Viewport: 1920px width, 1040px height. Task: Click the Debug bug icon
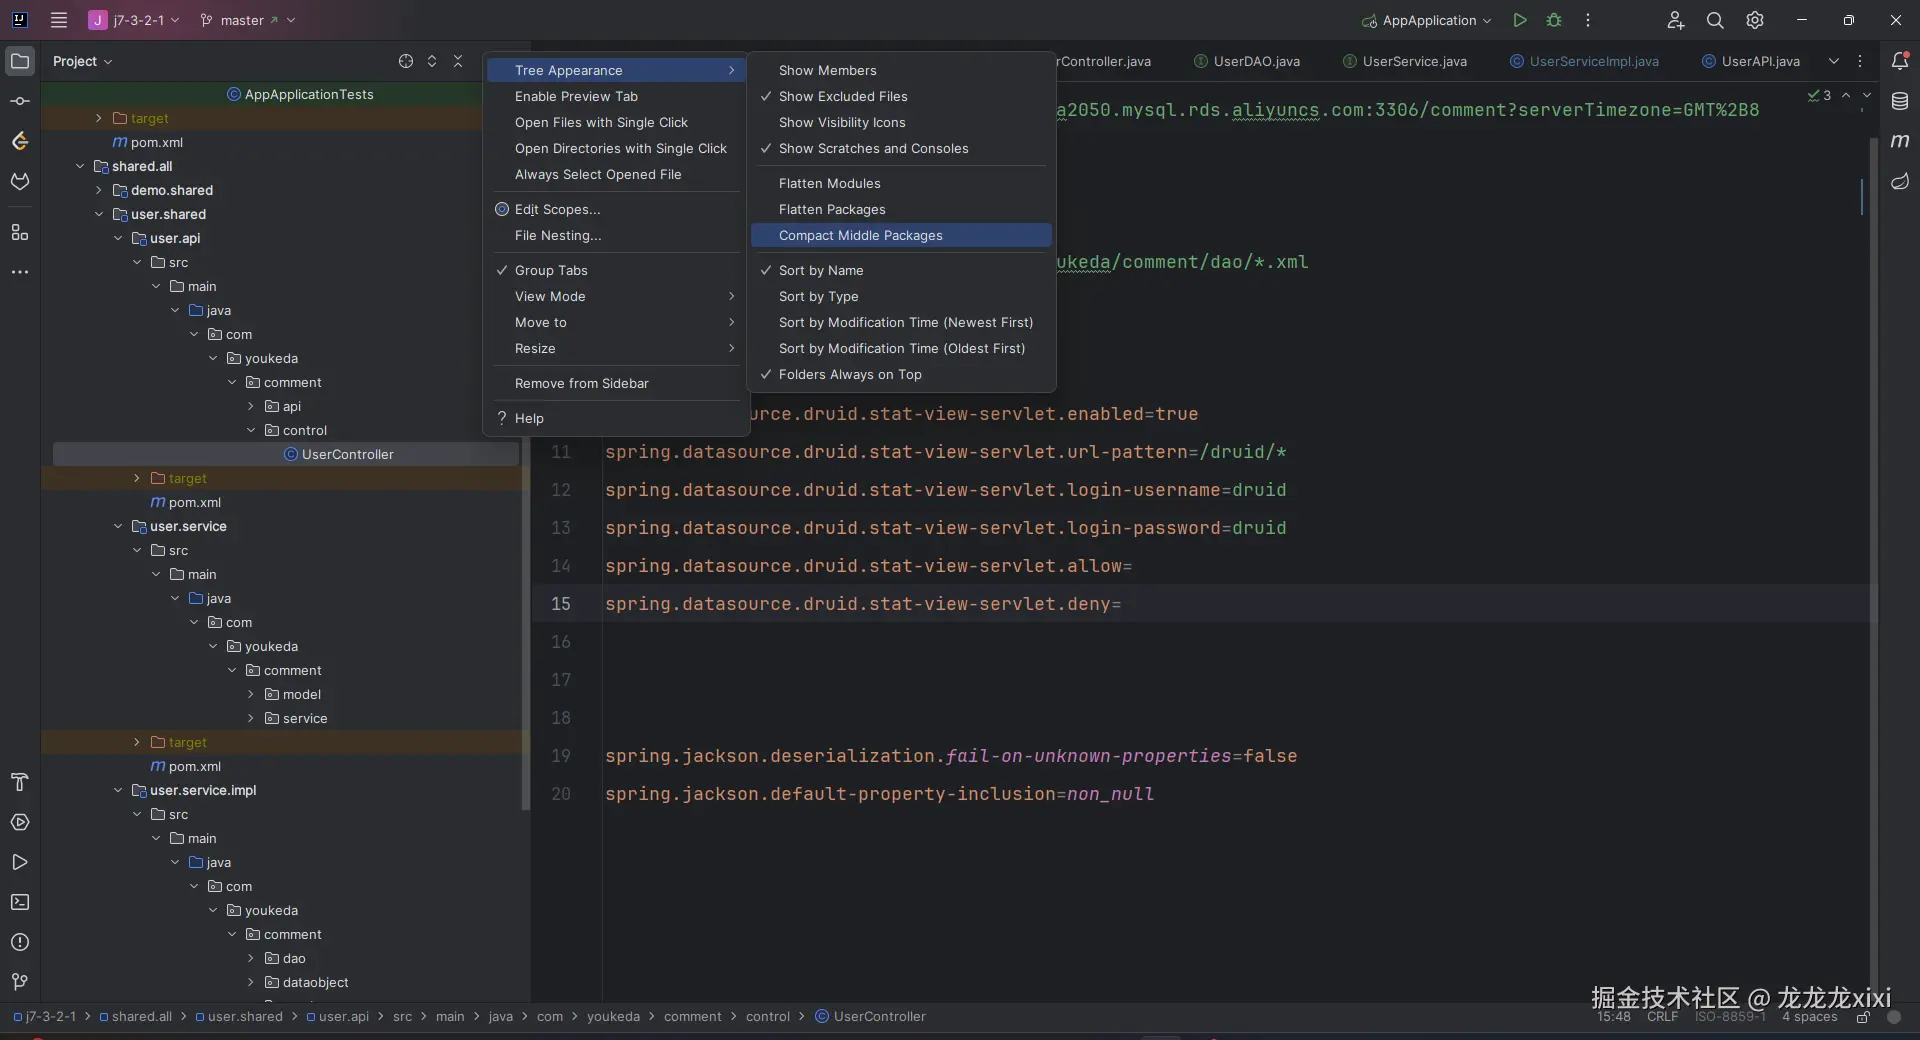(1554, 20)
